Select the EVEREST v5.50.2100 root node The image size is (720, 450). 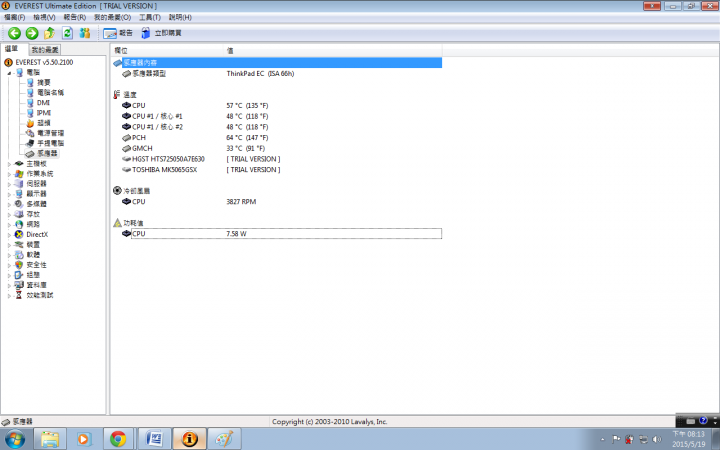[44, 62]
